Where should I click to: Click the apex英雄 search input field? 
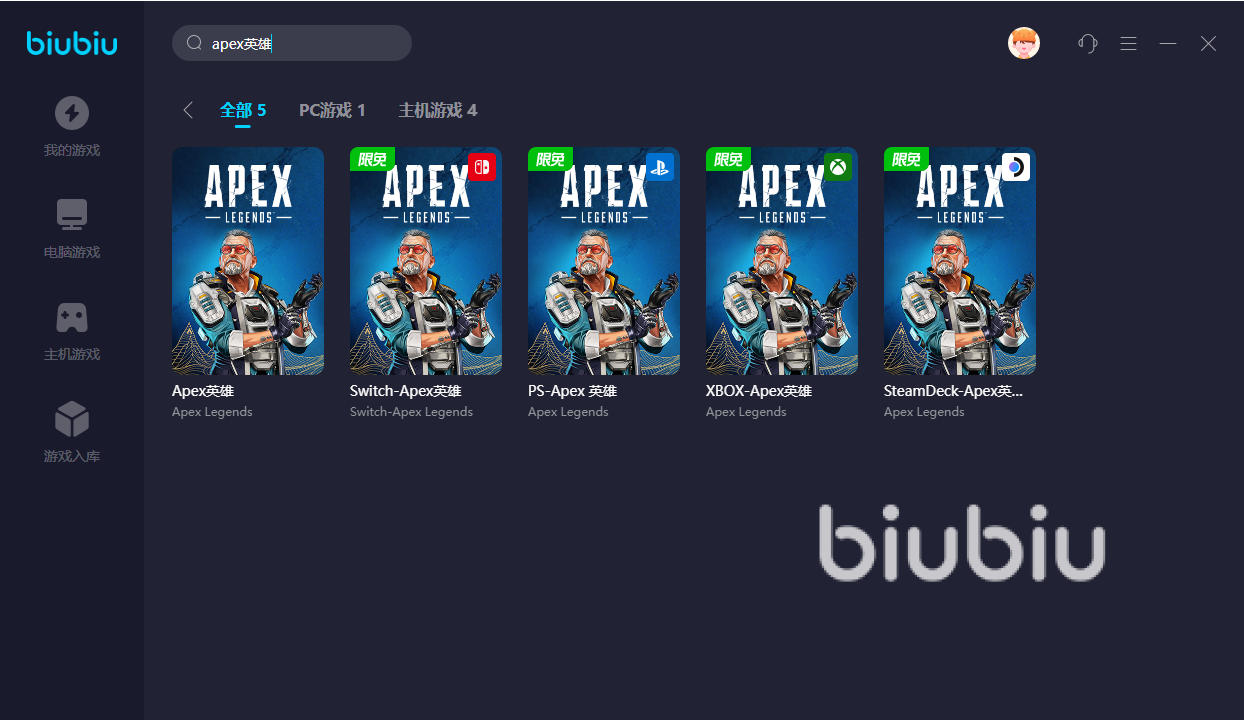292,43
